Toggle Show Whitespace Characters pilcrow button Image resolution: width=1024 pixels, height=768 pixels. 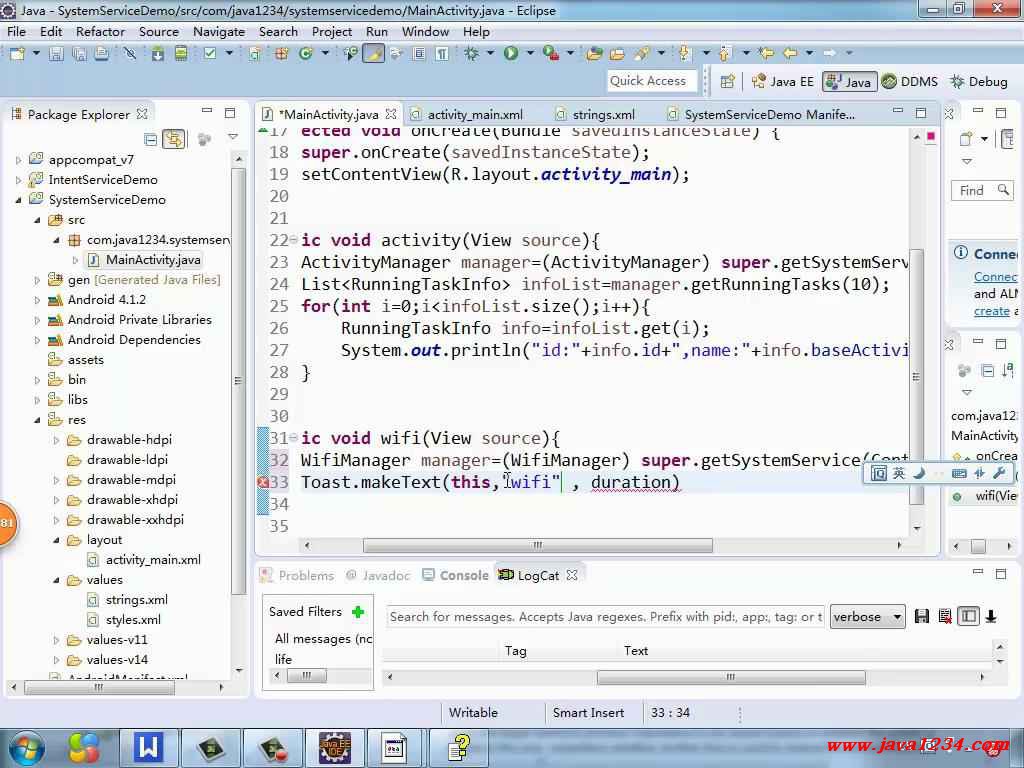pyautogui.click(x=442, y=54)
